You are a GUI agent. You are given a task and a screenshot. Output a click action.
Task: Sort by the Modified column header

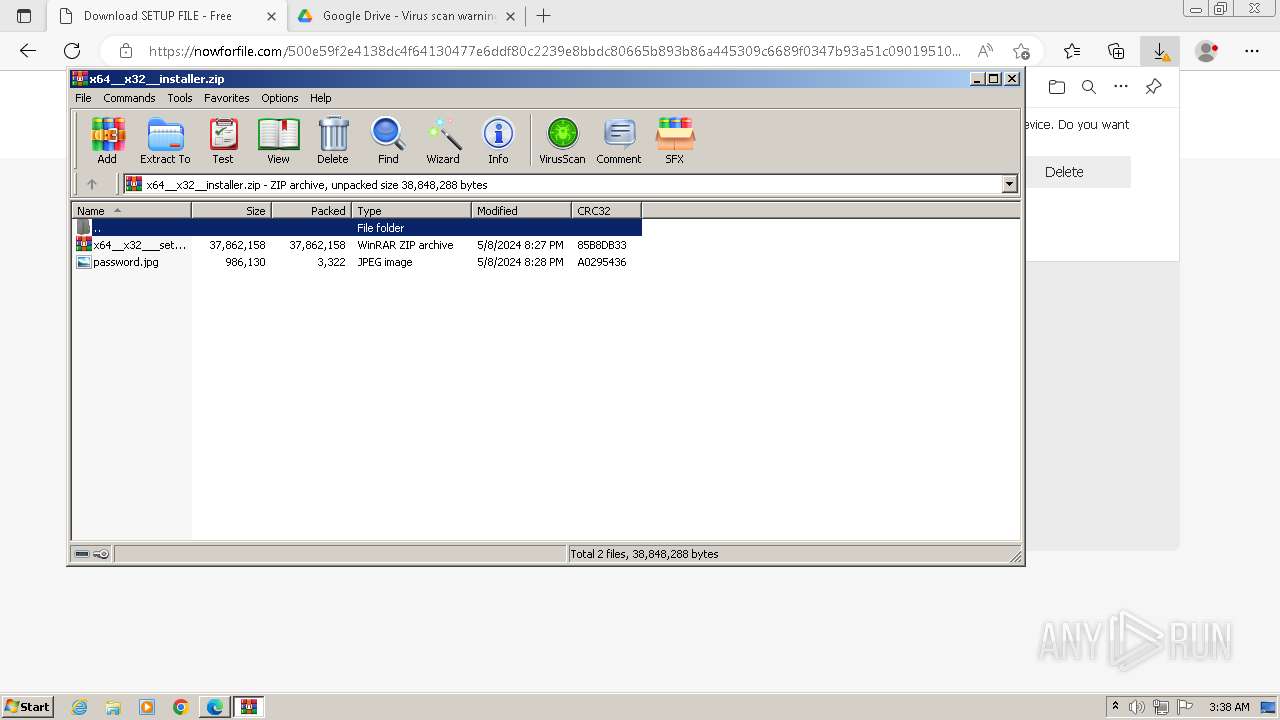[x=521, y=210]
